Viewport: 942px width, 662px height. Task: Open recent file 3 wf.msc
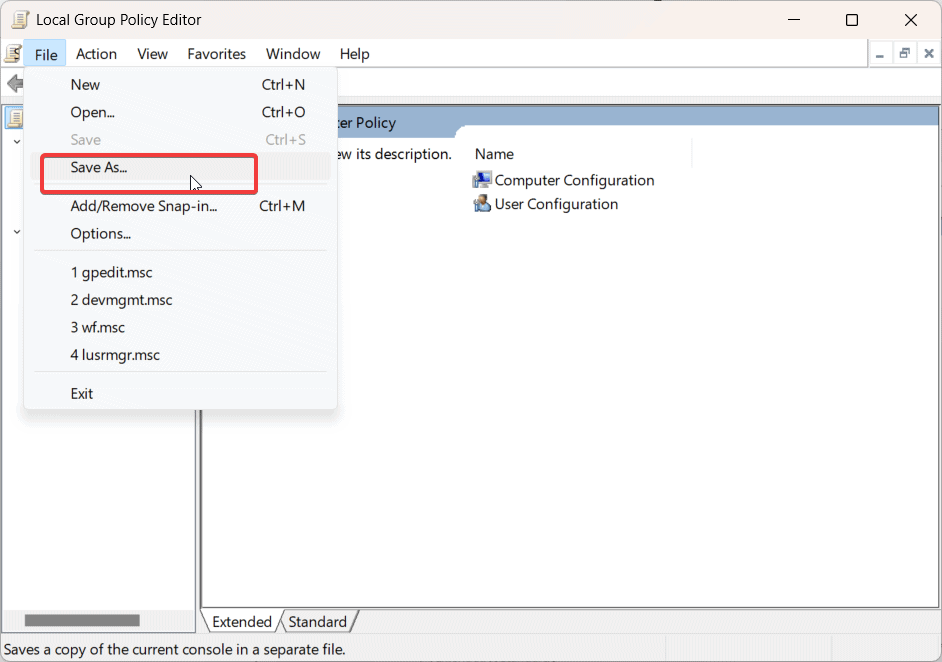coord(180,328)
